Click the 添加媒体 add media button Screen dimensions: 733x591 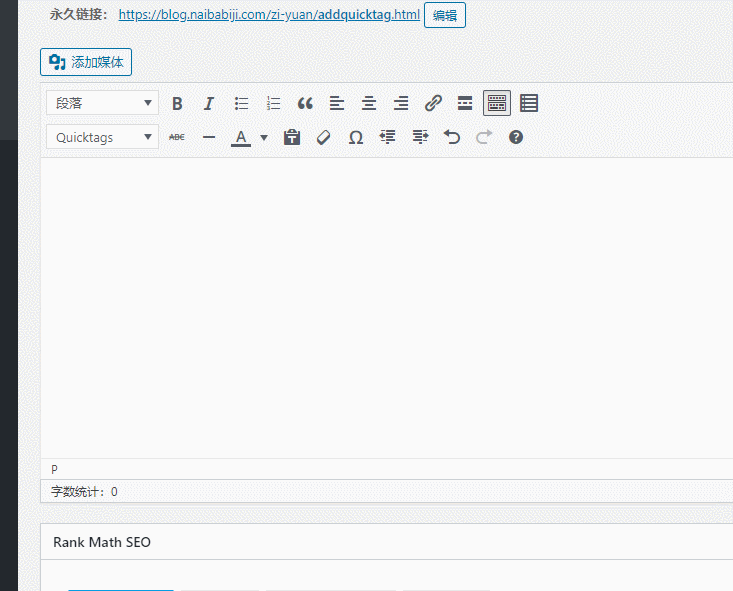[x=86, y=62]
